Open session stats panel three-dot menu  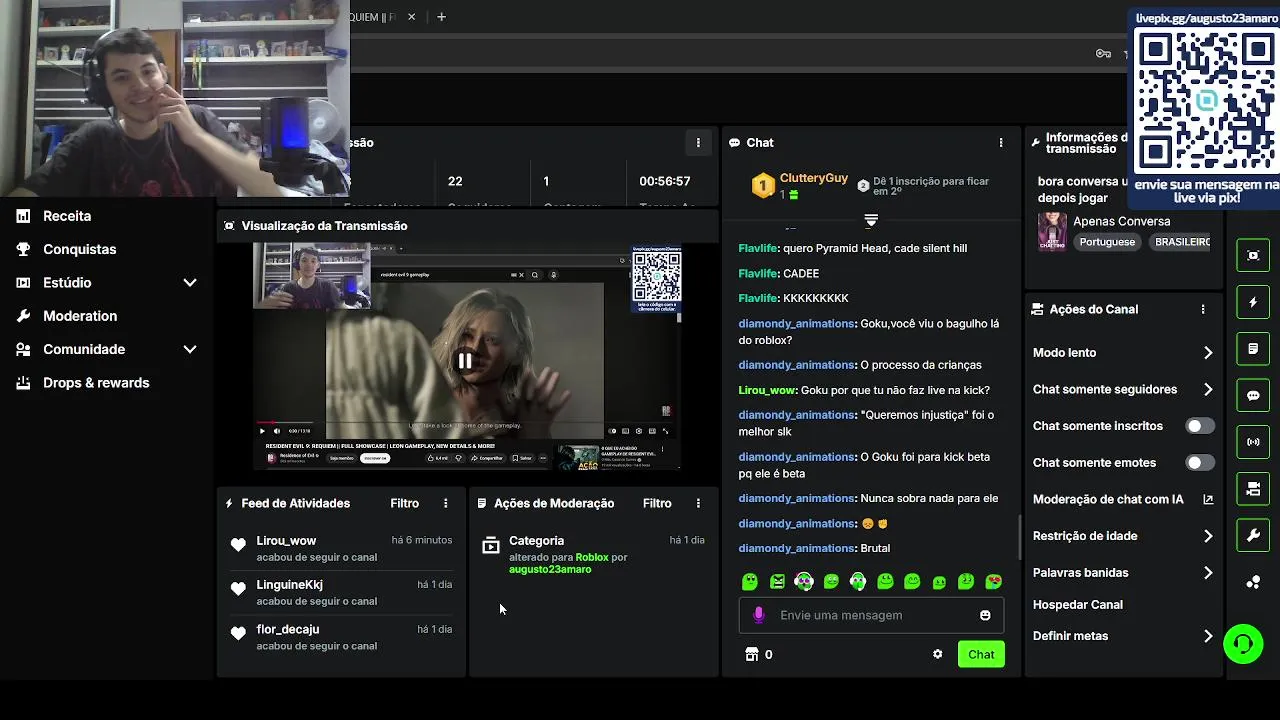[x=698, y=143]
